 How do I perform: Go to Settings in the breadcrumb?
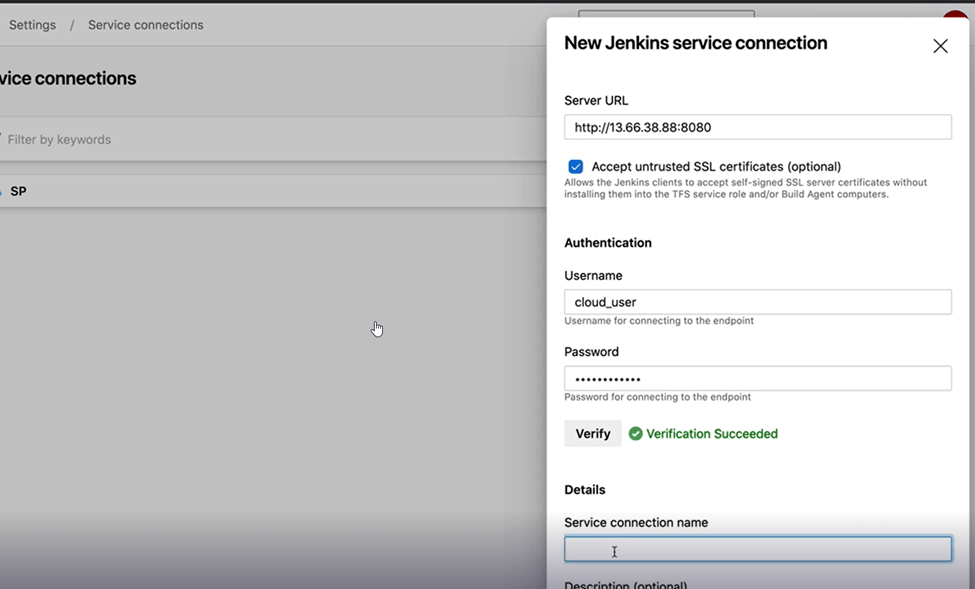(32, 25)
